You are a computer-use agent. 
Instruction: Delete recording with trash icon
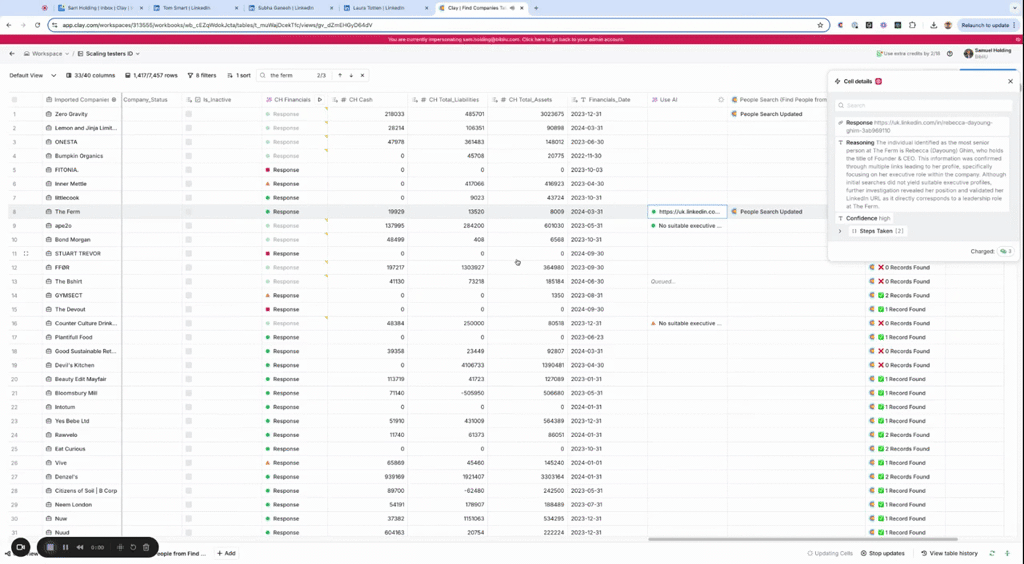(x=146, y=547)
